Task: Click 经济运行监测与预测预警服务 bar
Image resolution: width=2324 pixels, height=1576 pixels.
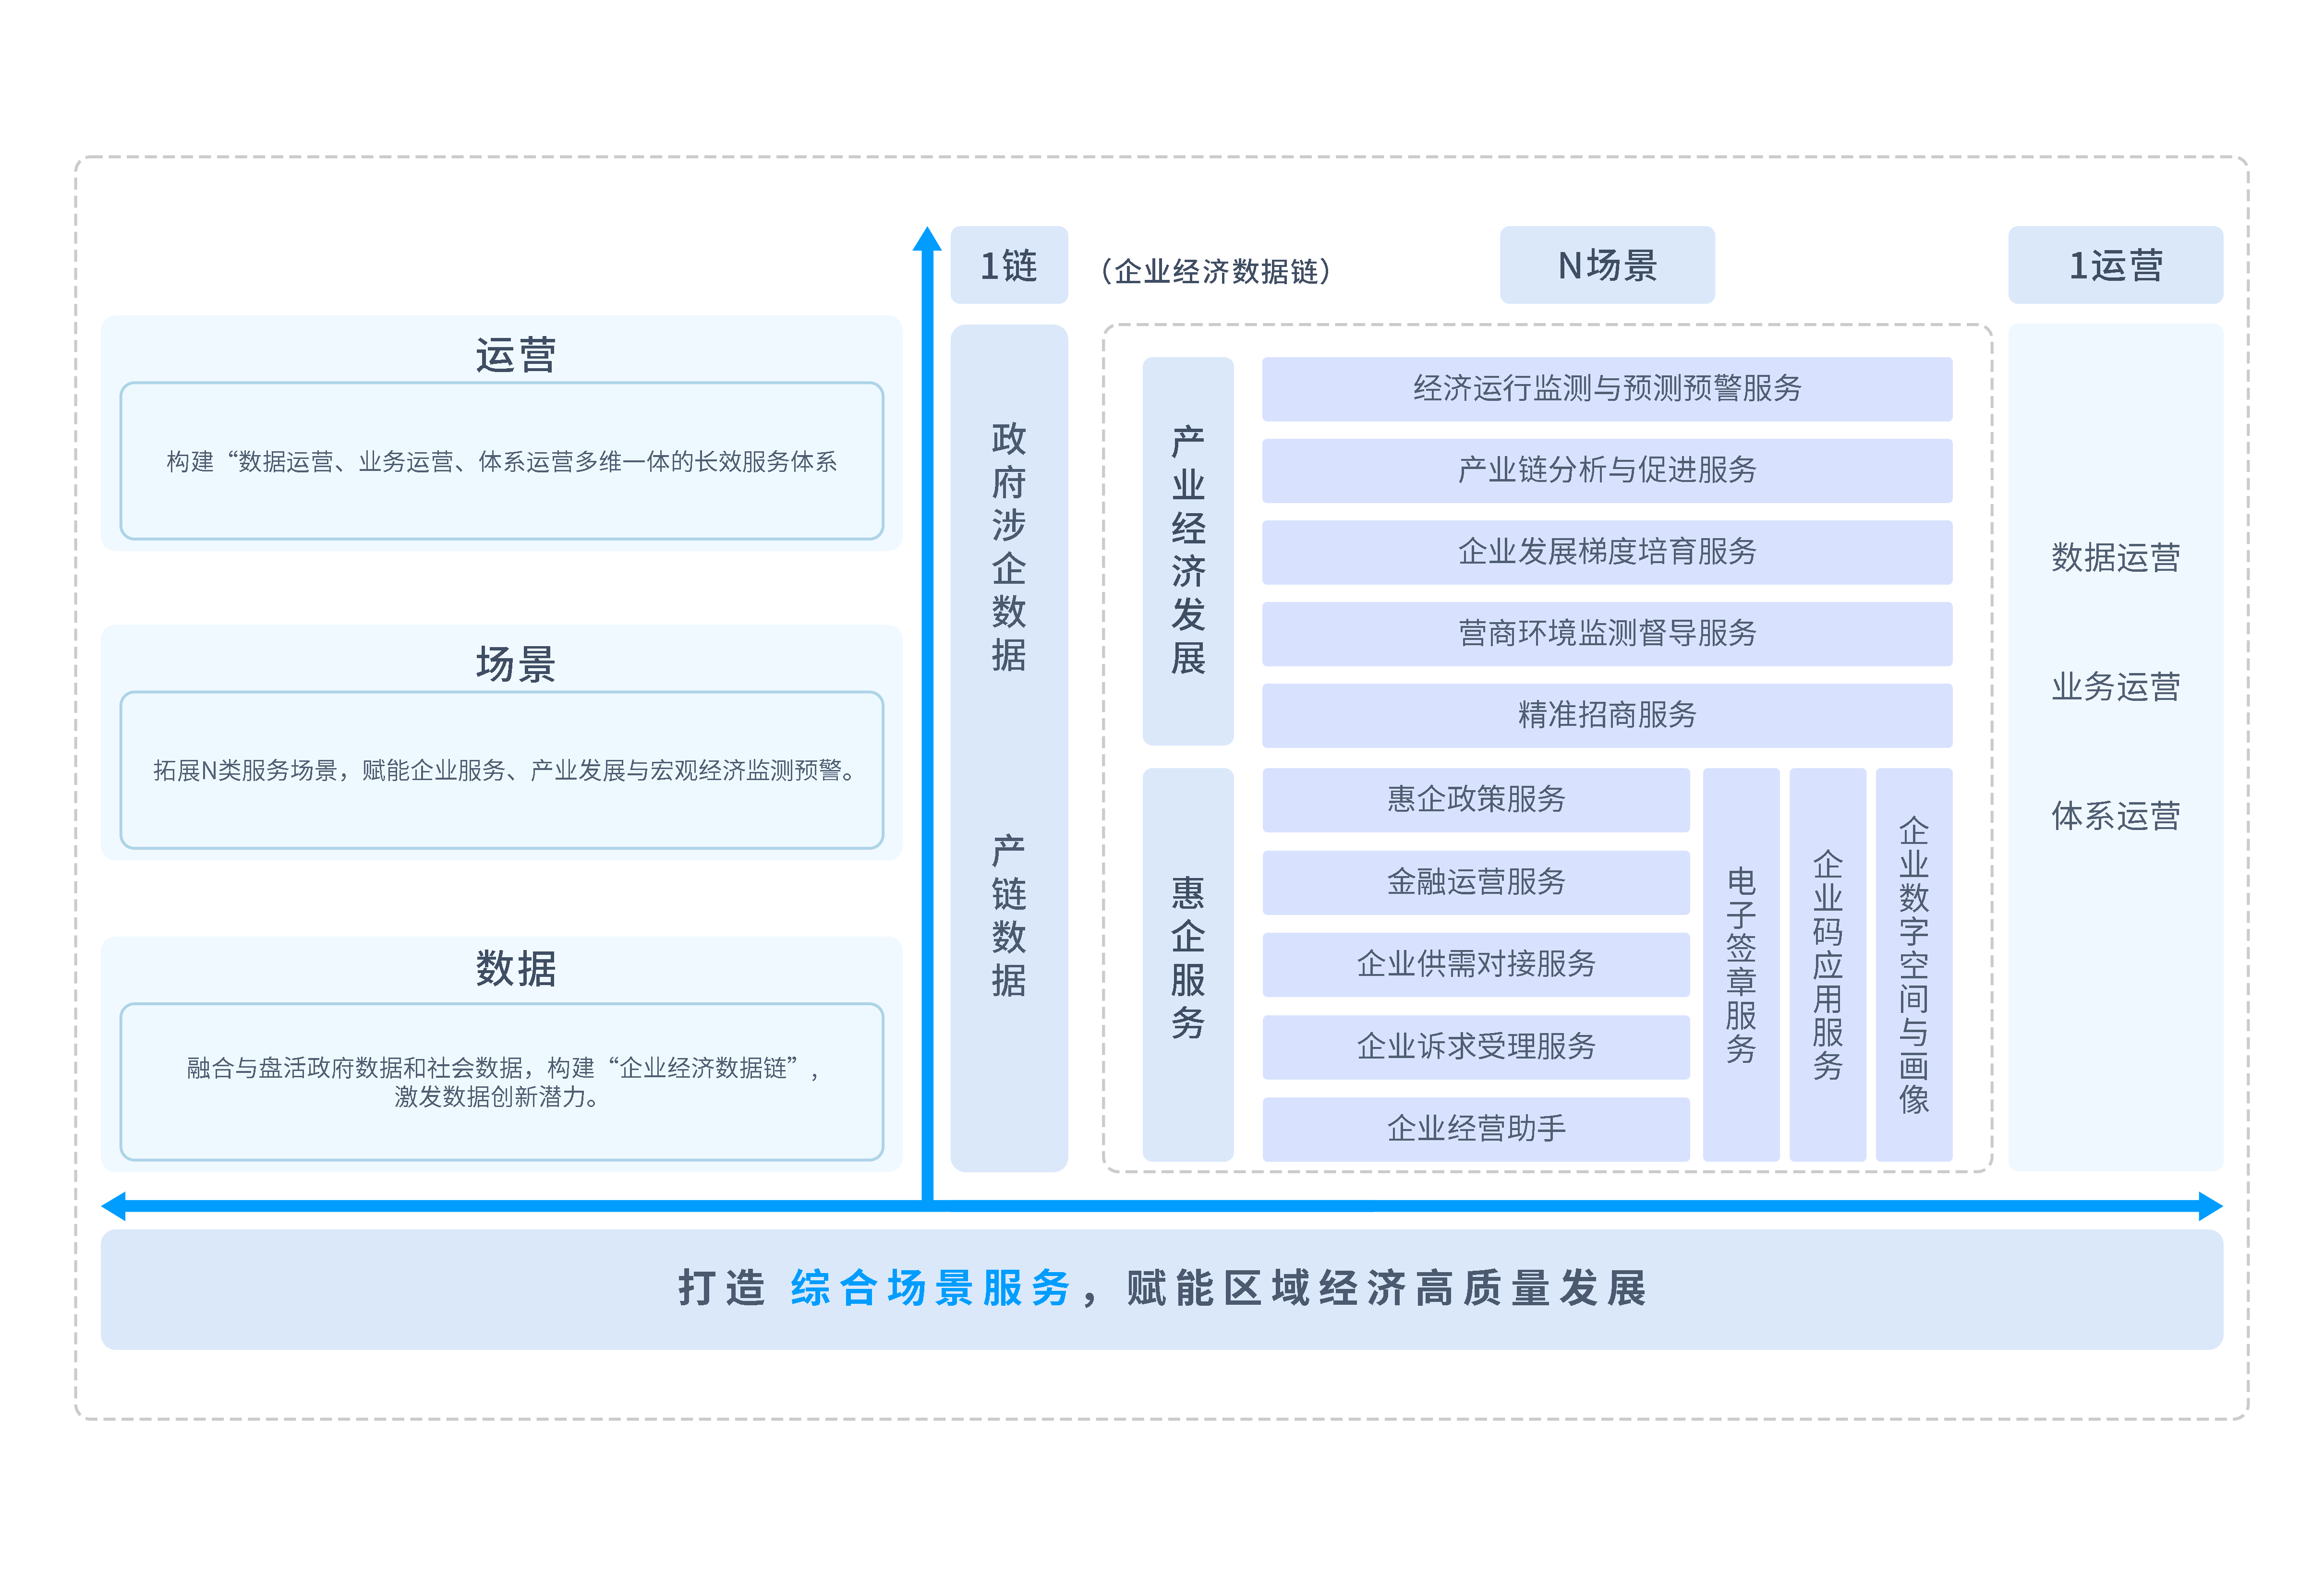Action: [1607, 389]
